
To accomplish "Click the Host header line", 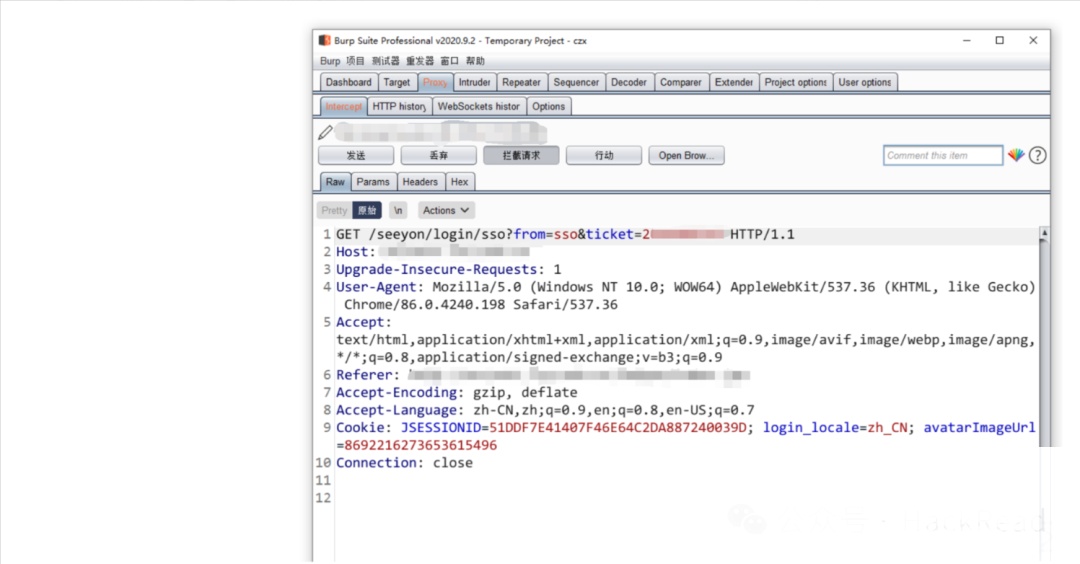I will pyautogui.click(x=433, y=252).
